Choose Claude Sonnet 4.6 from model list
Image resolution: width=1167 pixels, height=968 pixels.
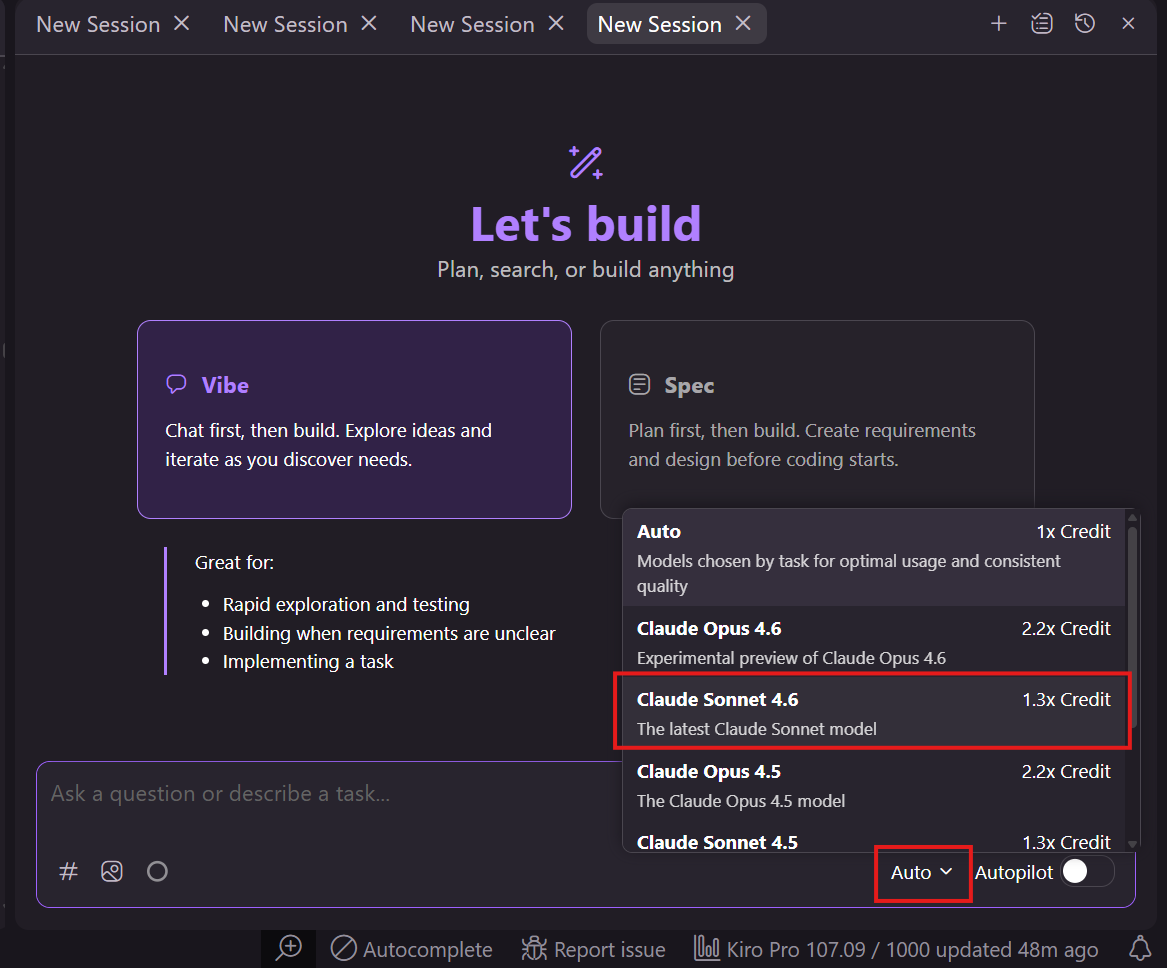[x=872, y=713]
